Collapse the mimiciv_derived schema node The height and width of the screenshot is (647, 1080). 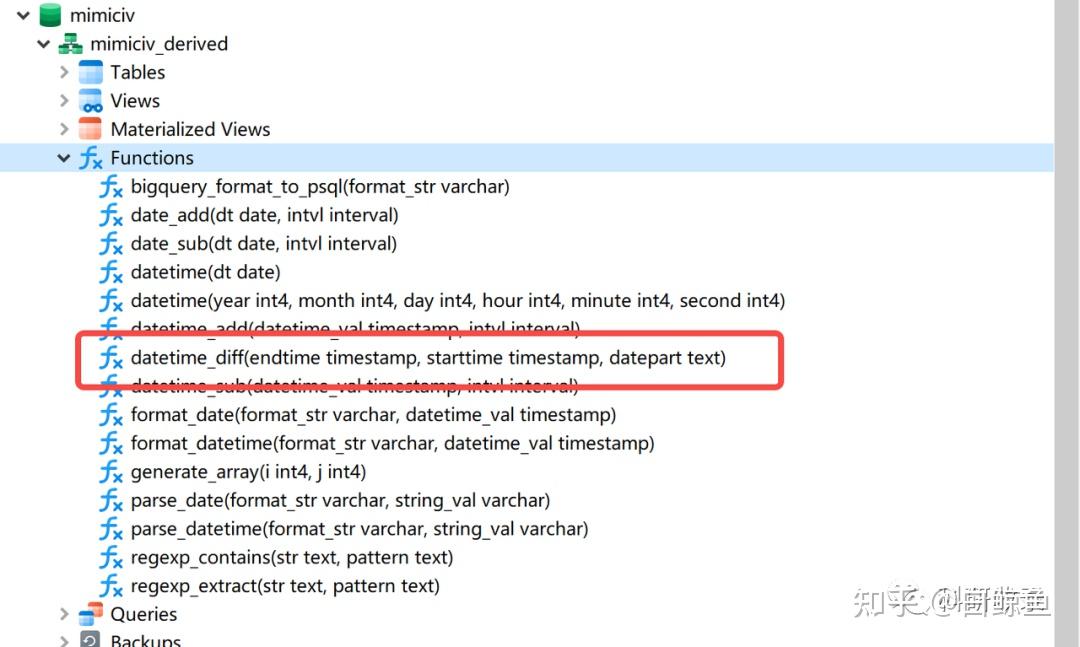44,44
